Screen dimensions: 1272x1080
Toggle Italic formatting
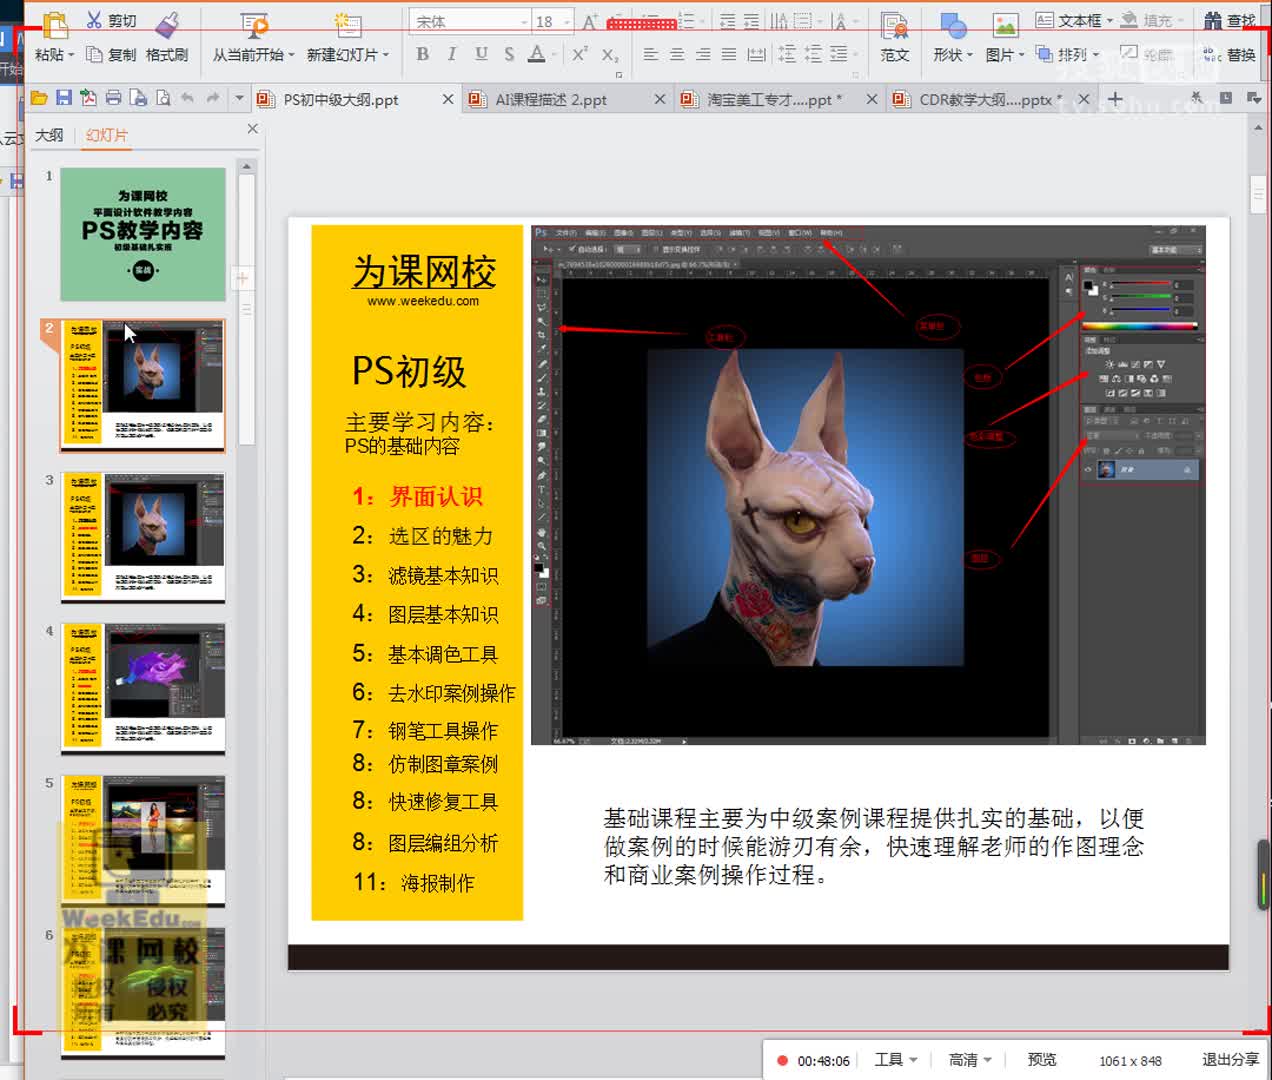451,54
